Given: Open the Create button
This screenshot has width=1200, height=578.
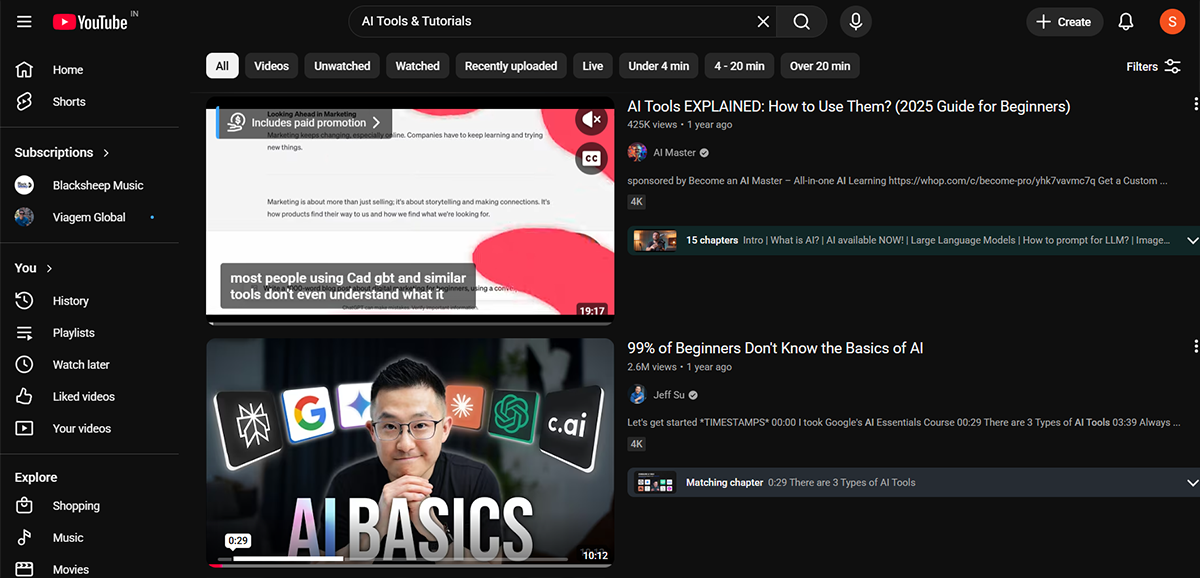Looking at the screenshot, I should (x=1064, y=22).
